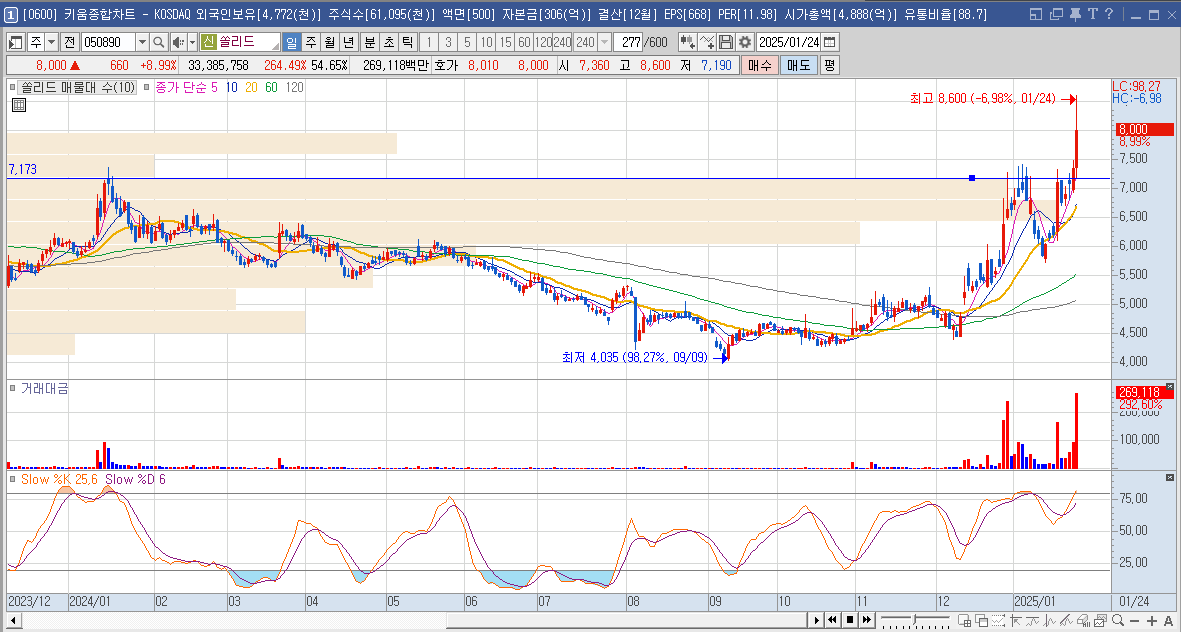Open the data grid icon under indicator label
Viewport: 1181px width, 632px height.
pyautogui.click(x=19, y=105)
